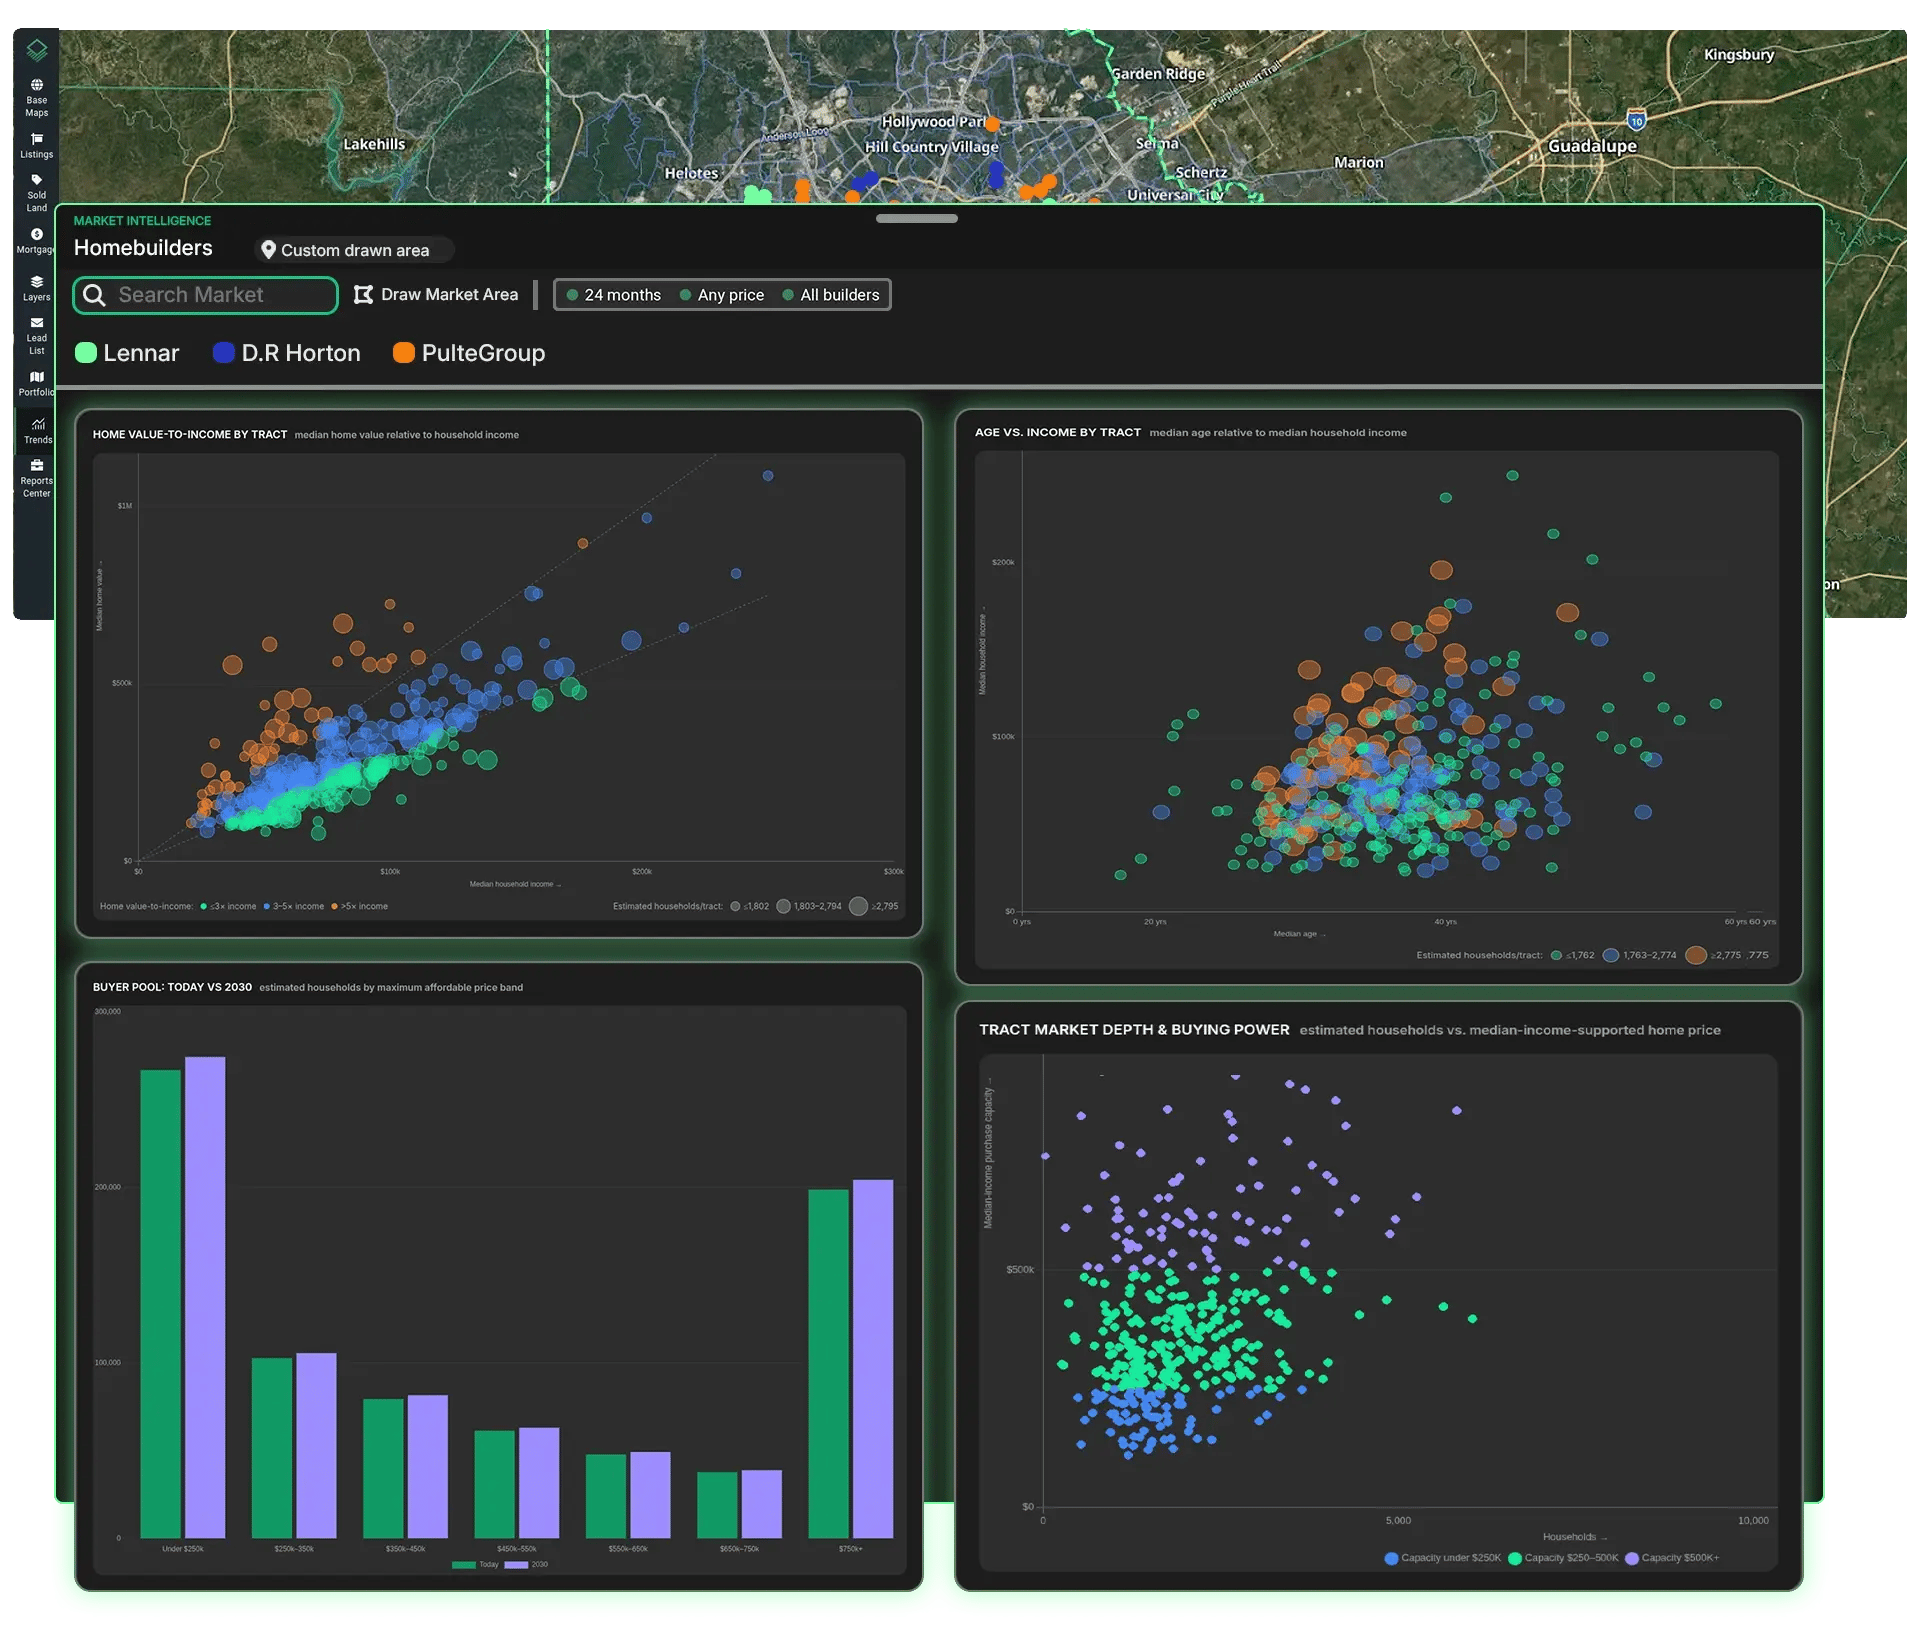Toggle the ≤3× income legend item
The image size is (1920, 1644).
click(229, 906)
